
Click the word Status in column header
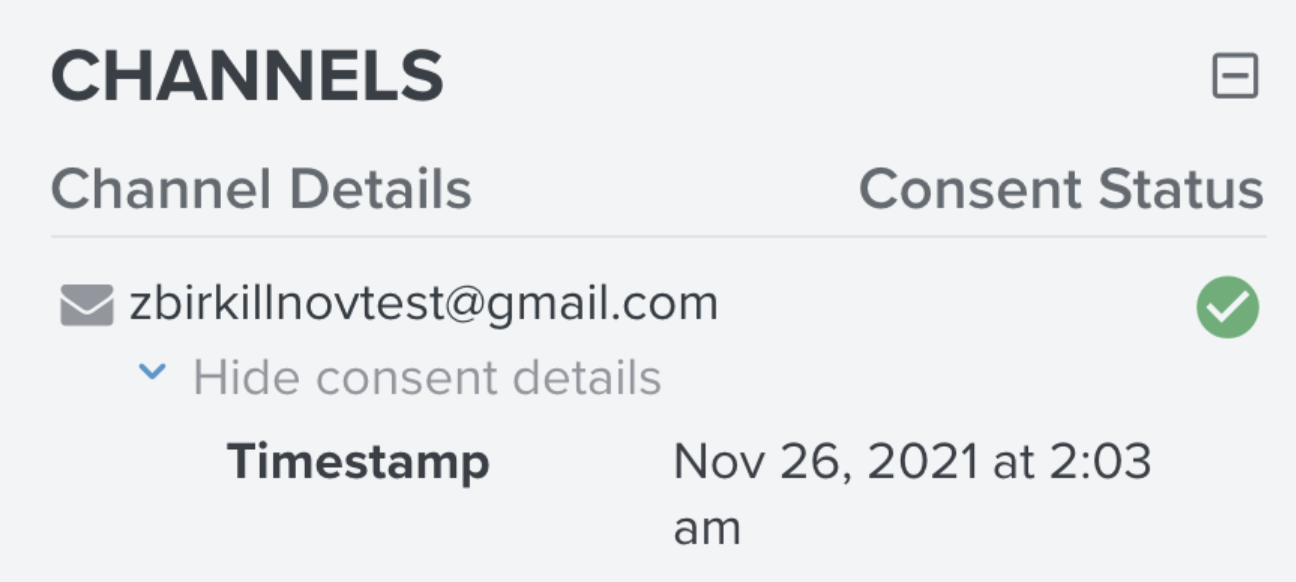click(1181, 189)
